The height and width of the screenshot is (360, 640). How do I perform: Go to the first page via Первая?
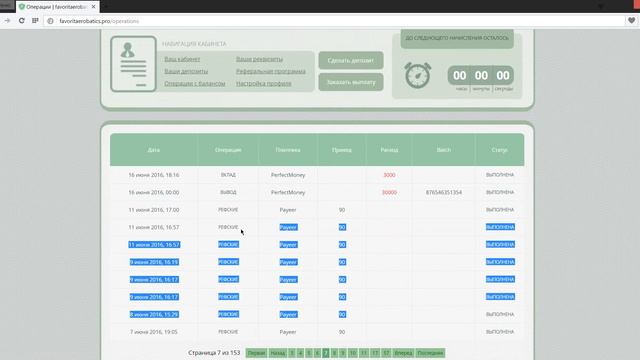click(256, 353)
